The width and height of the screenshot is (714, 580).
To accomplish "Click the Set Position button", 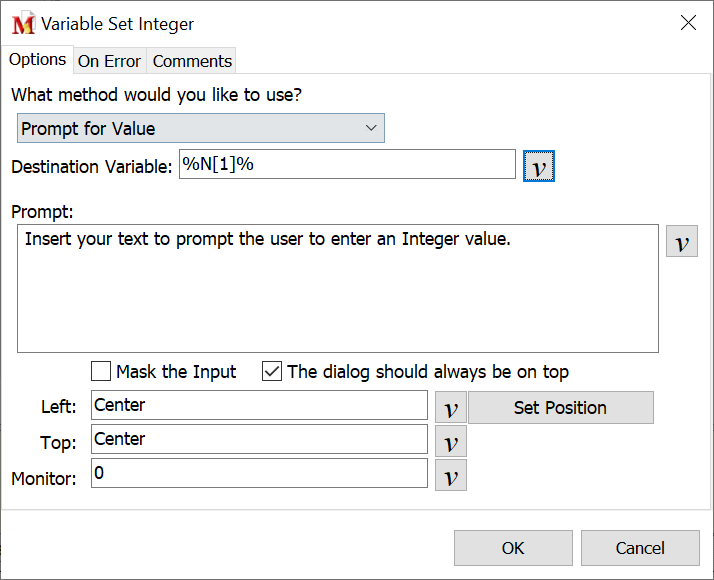I will click(x=560, y=407).
